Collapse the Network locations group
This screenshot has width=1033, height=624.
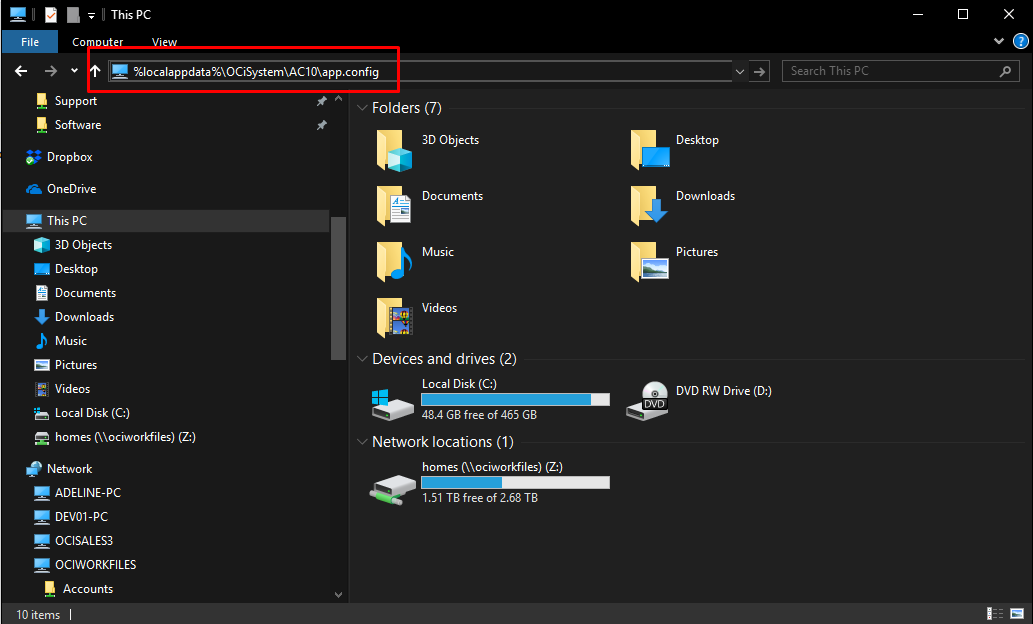click(362, 441)
